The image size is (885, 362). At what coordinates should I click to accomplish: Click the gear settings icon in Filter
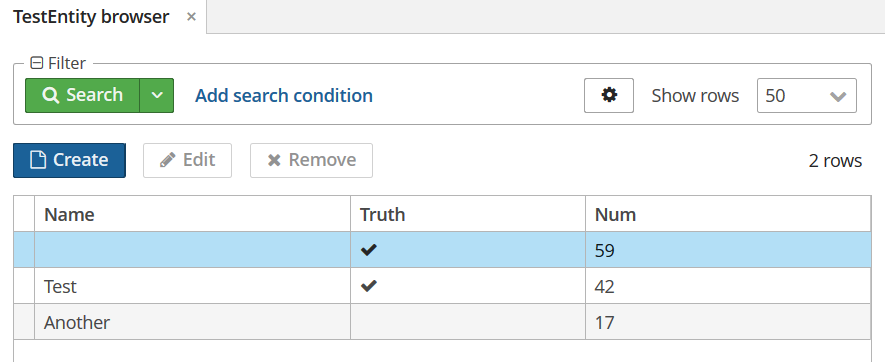click(609, 95)
